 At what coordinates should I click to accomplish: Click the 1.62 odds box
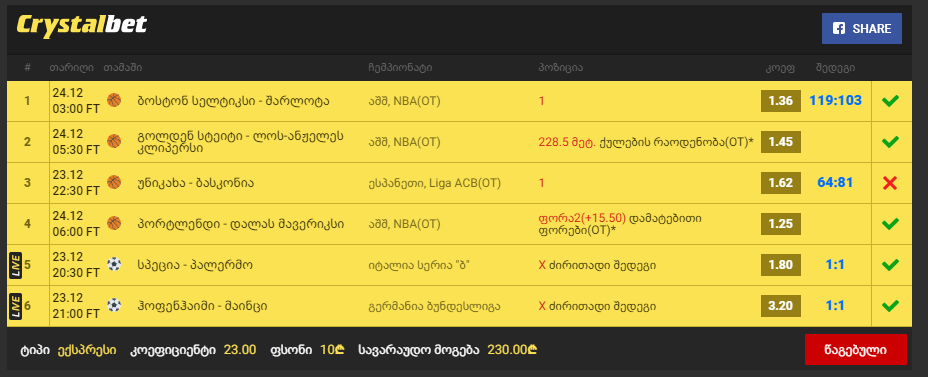781,183
